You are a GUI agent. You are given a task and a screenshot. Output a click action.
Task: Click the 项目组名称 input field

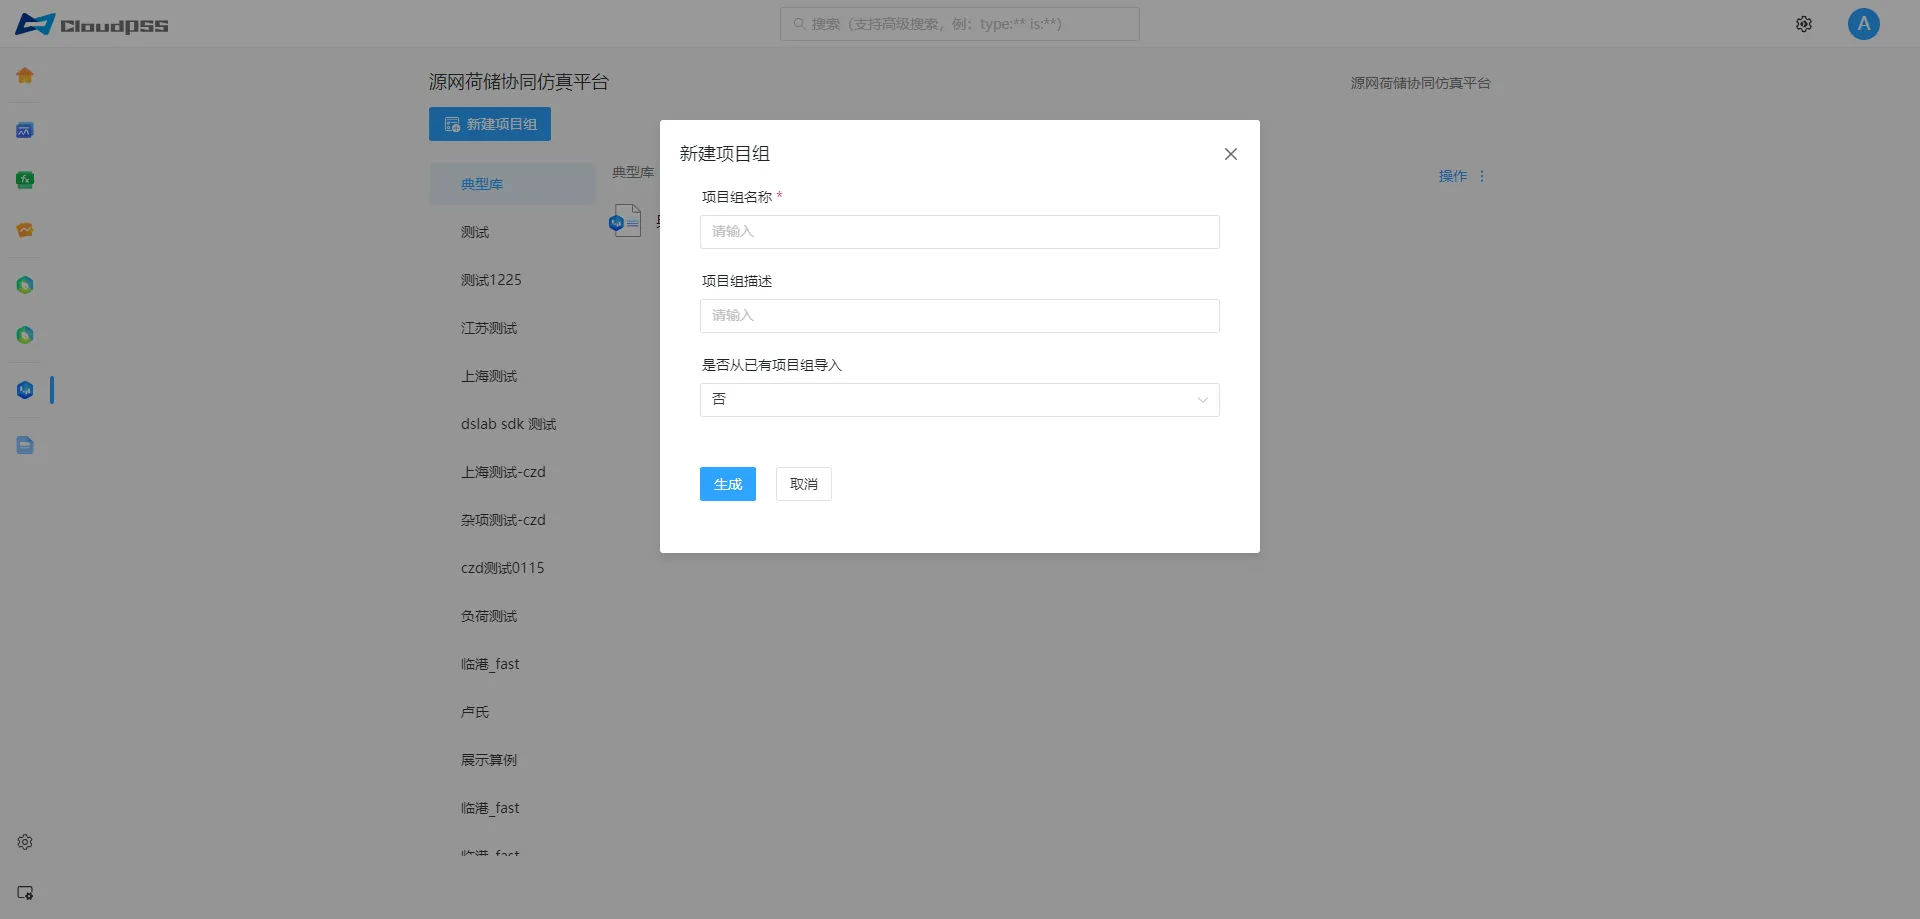pos(960,232)
